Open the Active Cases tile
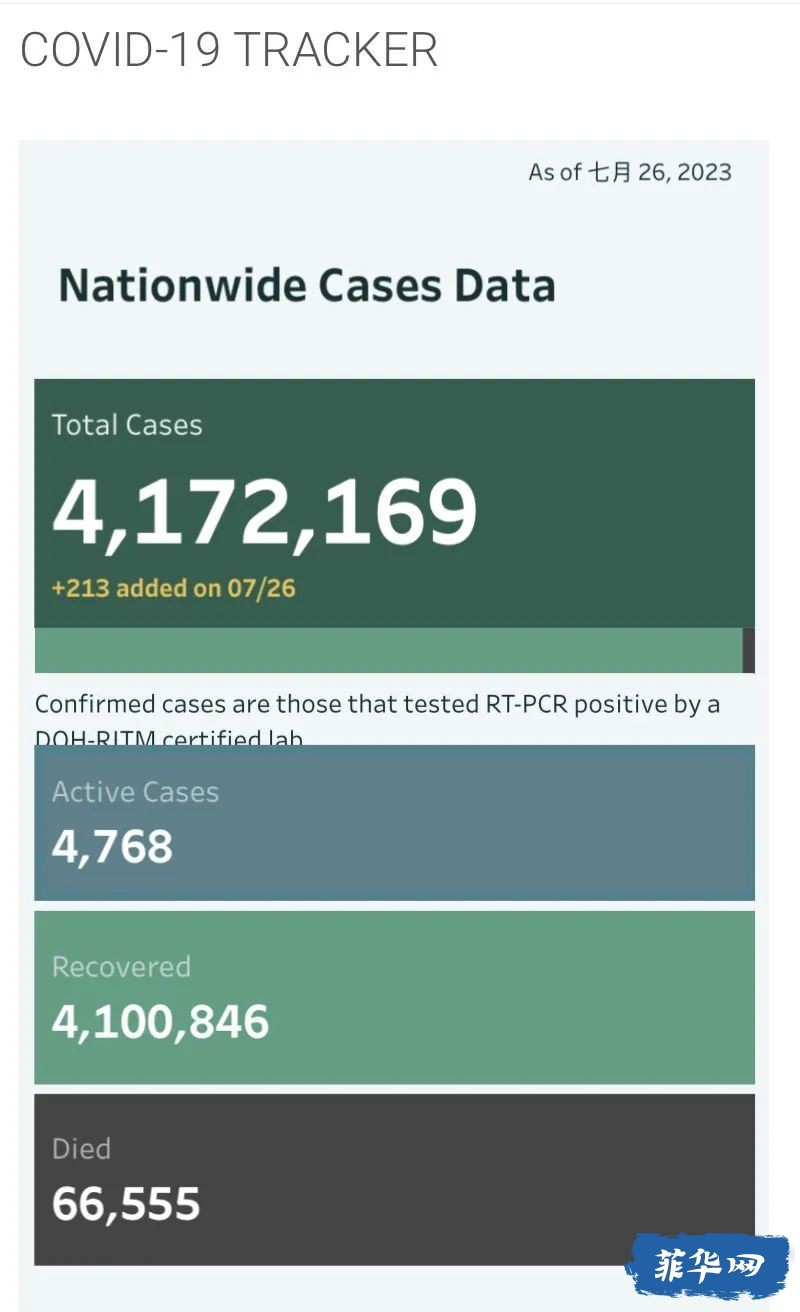 pyautogui.click(x=394, y=822)
